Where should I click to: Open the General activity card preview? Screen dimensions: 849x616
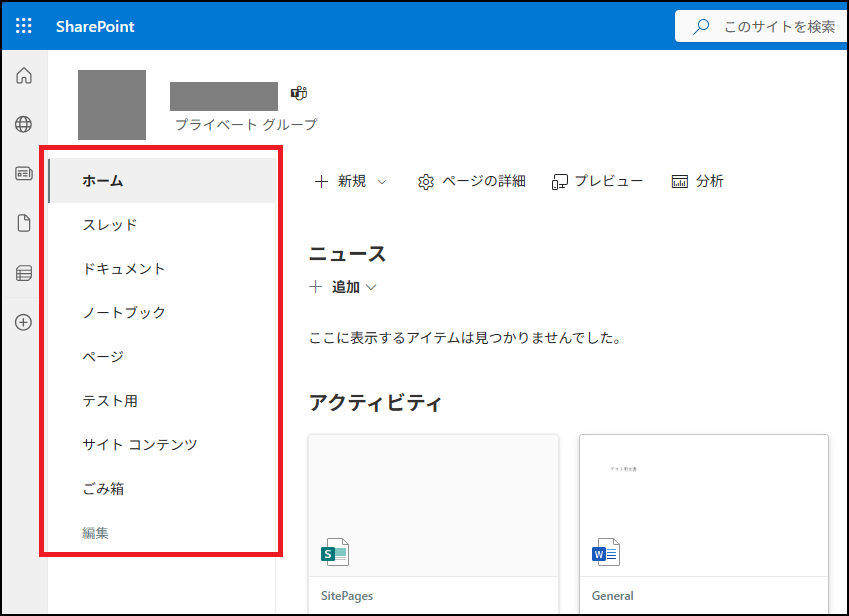704,506
